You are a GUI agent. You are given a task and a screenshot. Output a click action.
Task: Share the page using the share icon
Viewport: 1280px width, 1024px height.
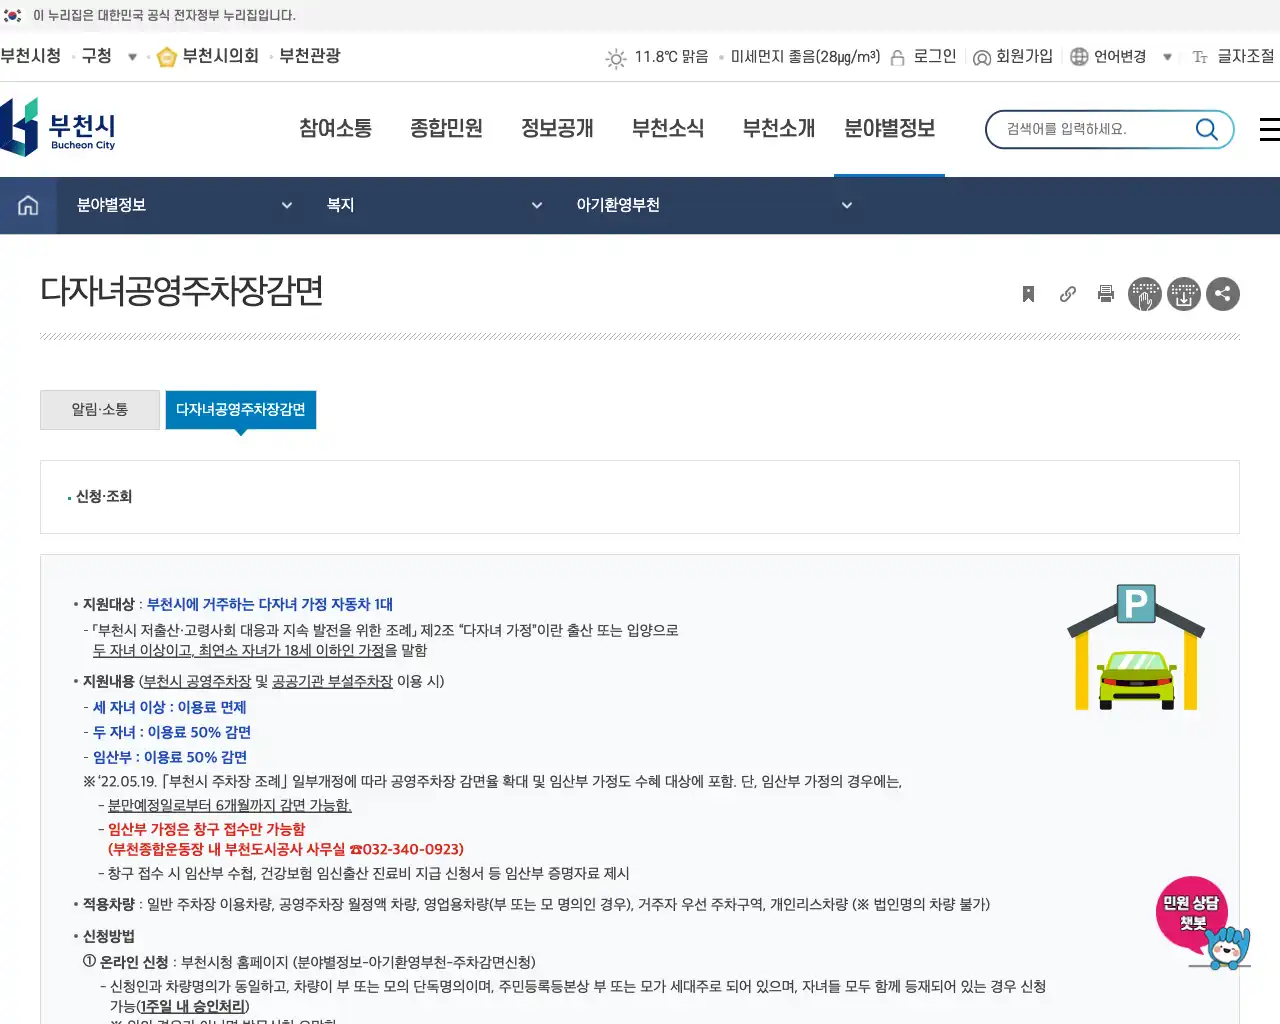(1223, 294)
